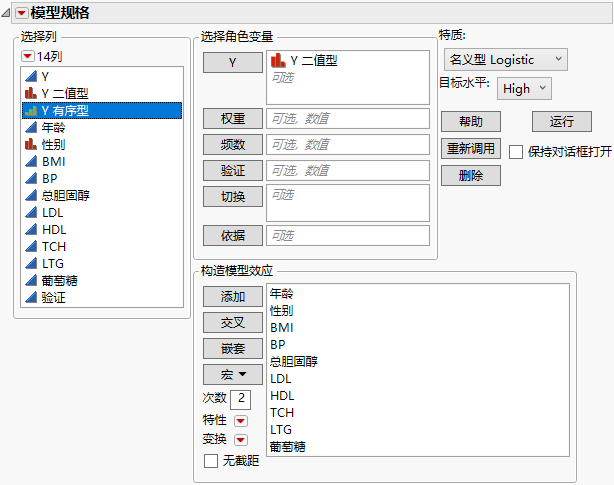Collapse the 模型规格 outline with gray triangle
Image resolution: width=614 pixels, height=485 pixels.
pos(5,13)
